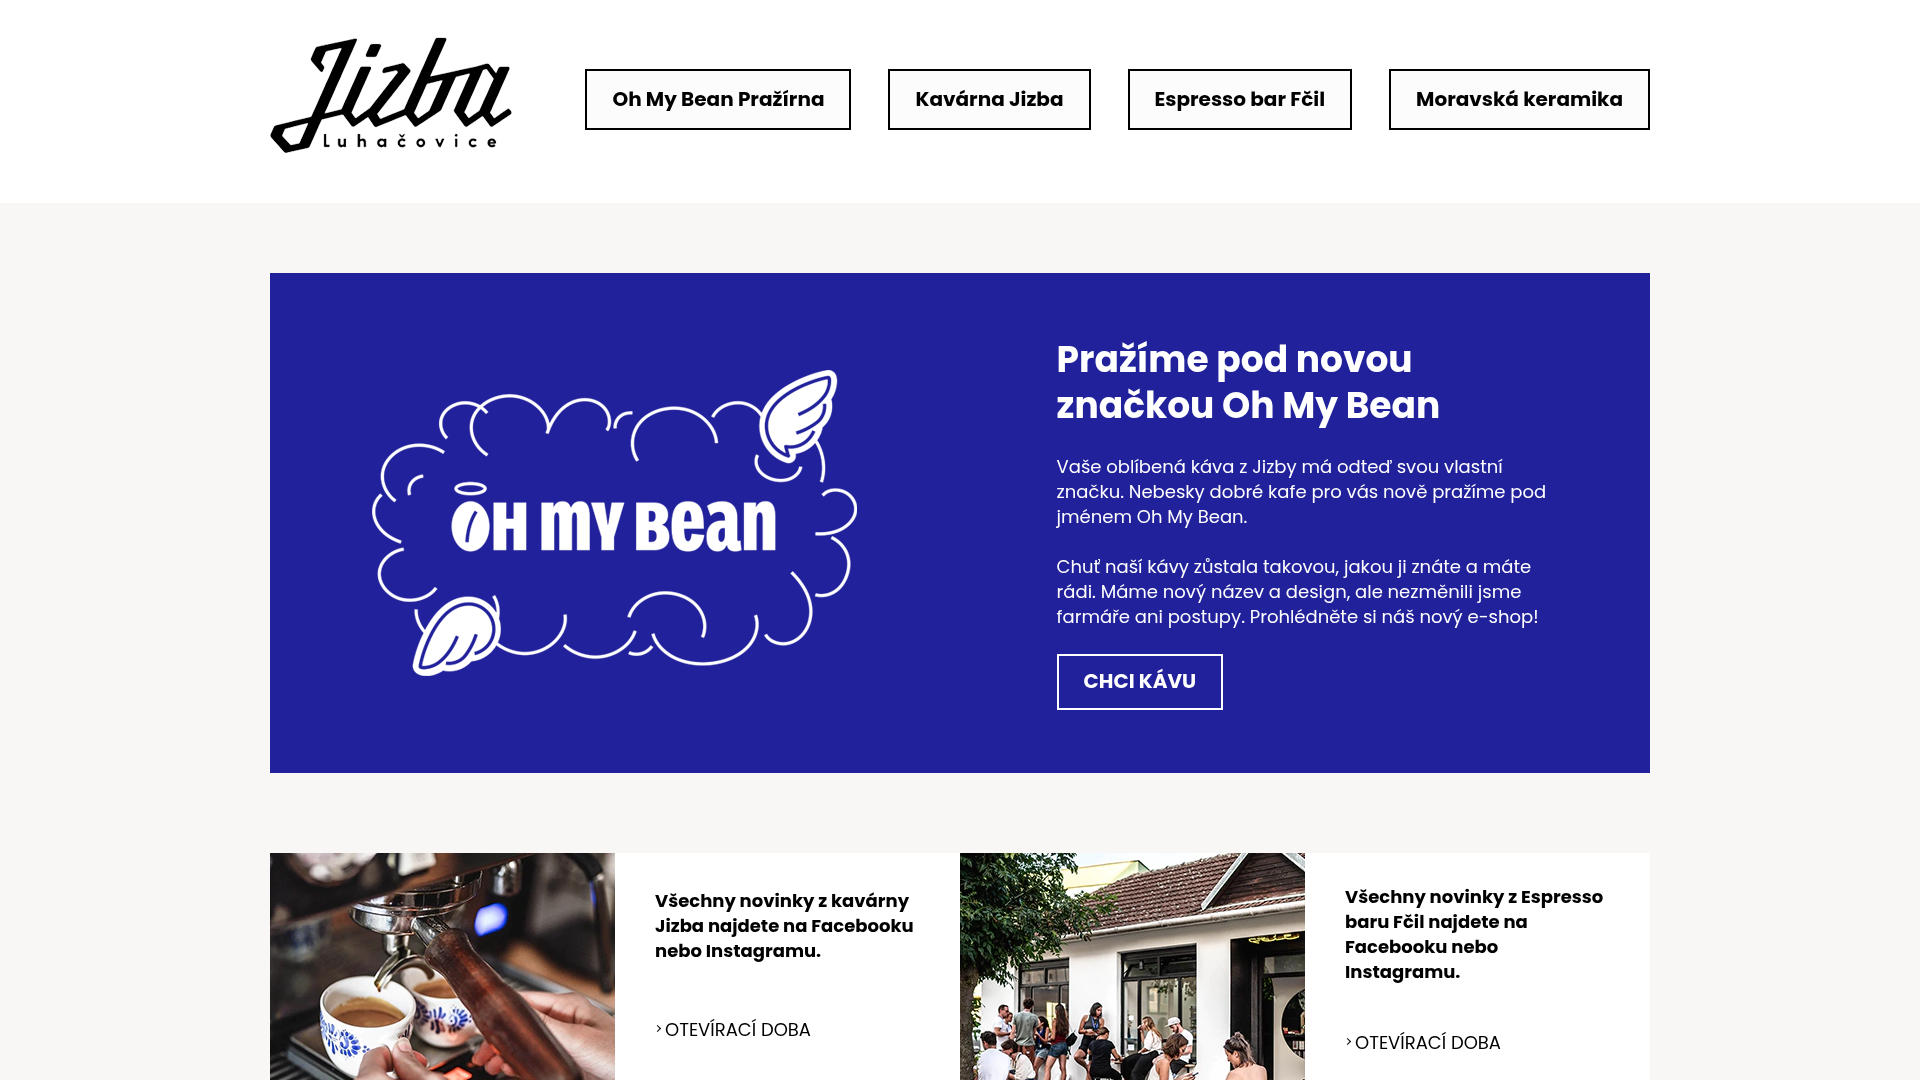Click the Oh My Bean cloud logo

(614, 523)
